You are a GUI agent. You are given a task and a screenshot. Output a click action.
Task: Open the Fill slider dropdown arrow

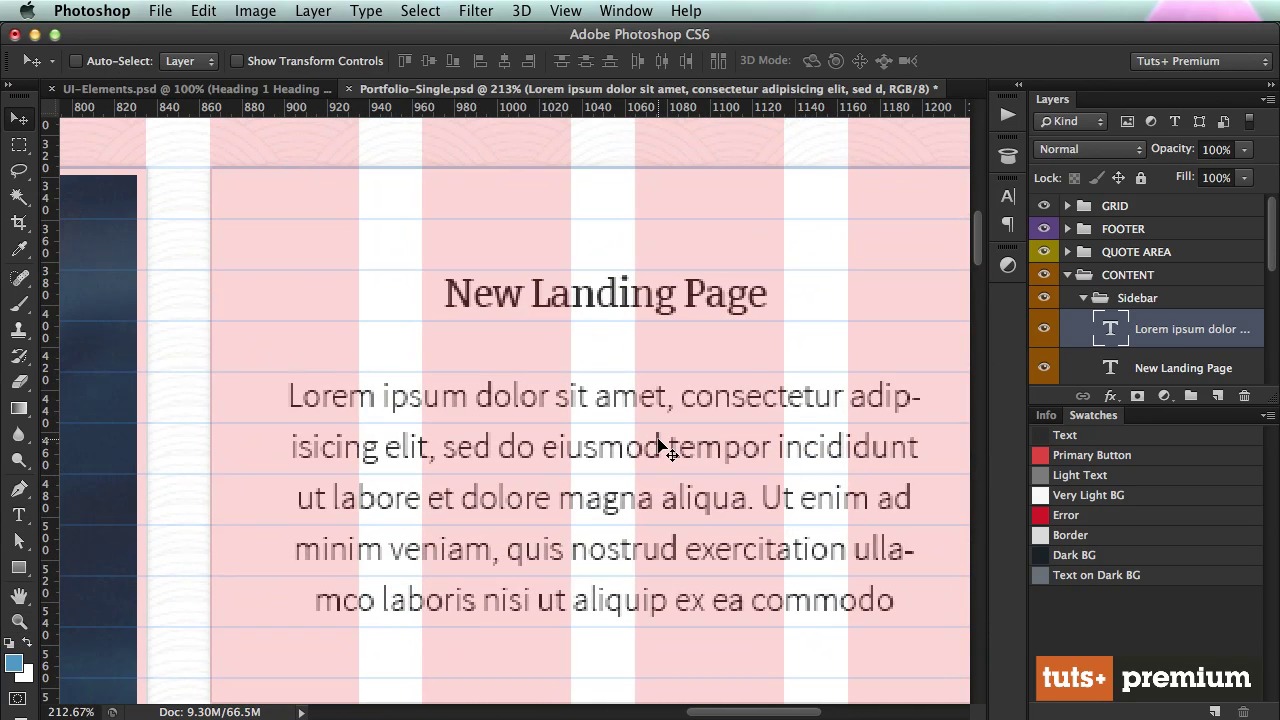[1244, 178]
